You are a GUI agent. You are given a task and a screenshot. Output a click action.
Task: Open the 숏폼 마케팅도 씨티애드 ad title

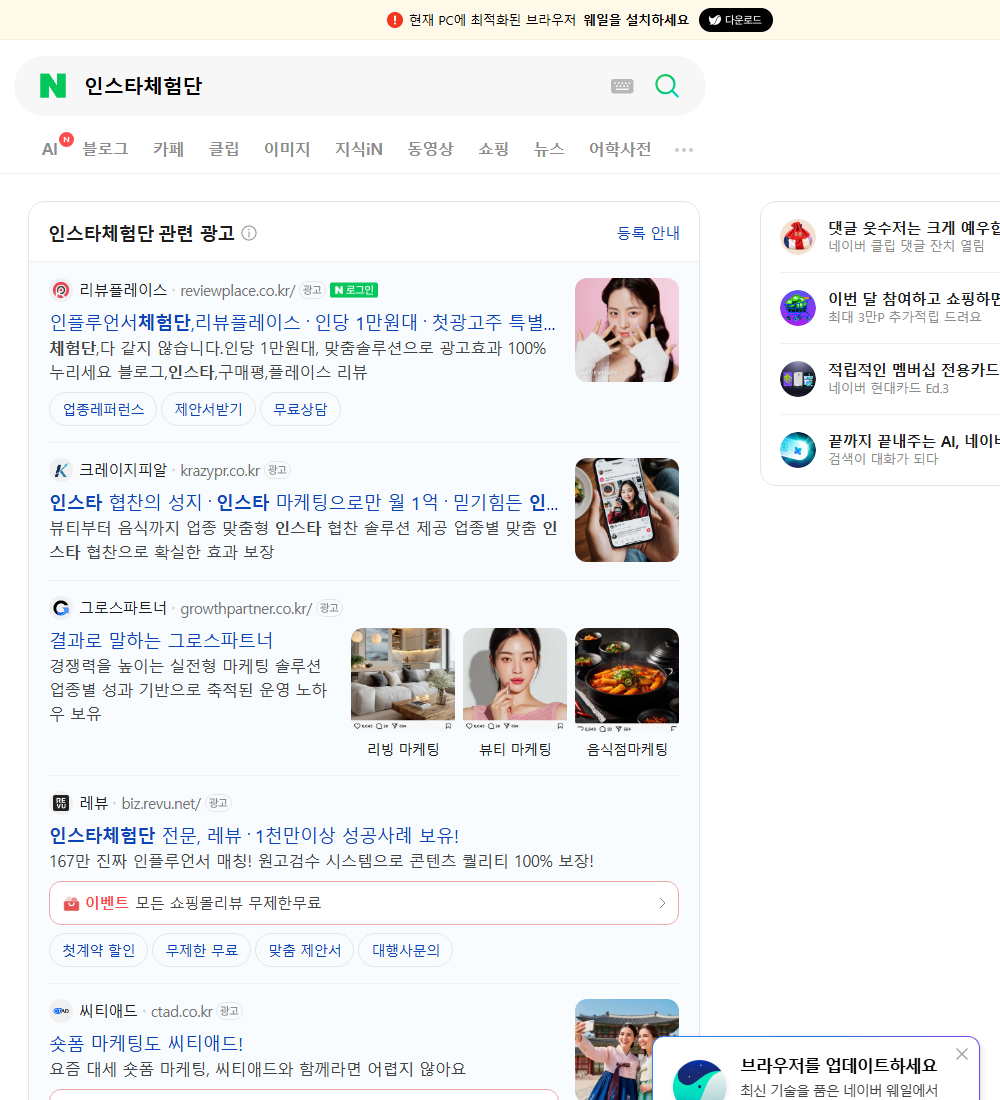point(146,1043)
